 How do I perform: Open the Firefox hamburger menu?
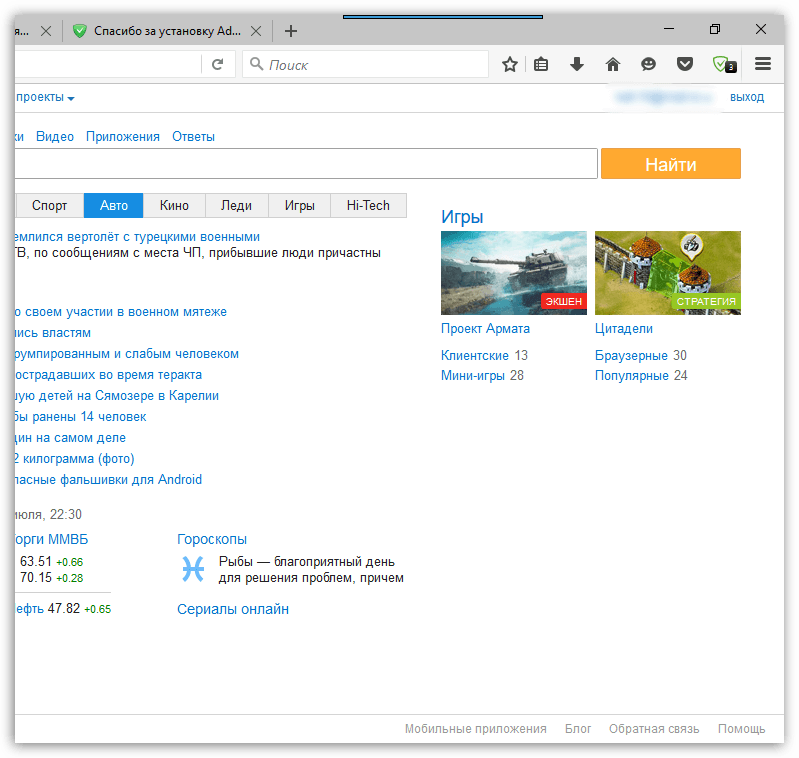click(x=763, y=64)
